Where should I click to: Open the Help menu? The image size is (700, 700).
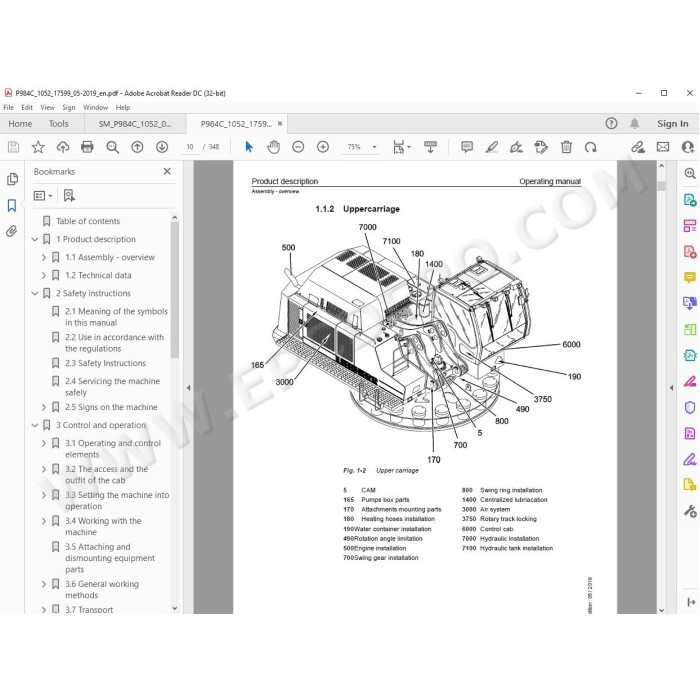[123, 108]
